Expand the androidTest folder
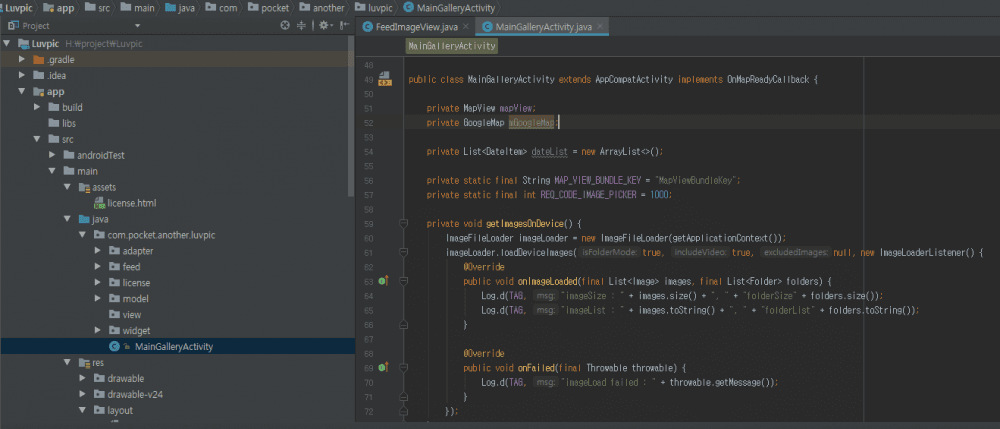Viewport: 1000px width, 429px height. pos(52,155)
